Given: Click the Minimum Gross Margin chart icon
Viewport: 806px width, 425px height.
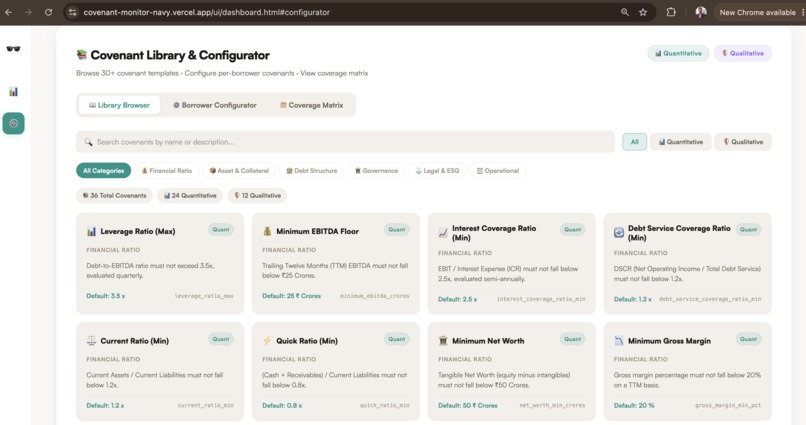Looking at the screenshot, I should click(x=619, y=341).
